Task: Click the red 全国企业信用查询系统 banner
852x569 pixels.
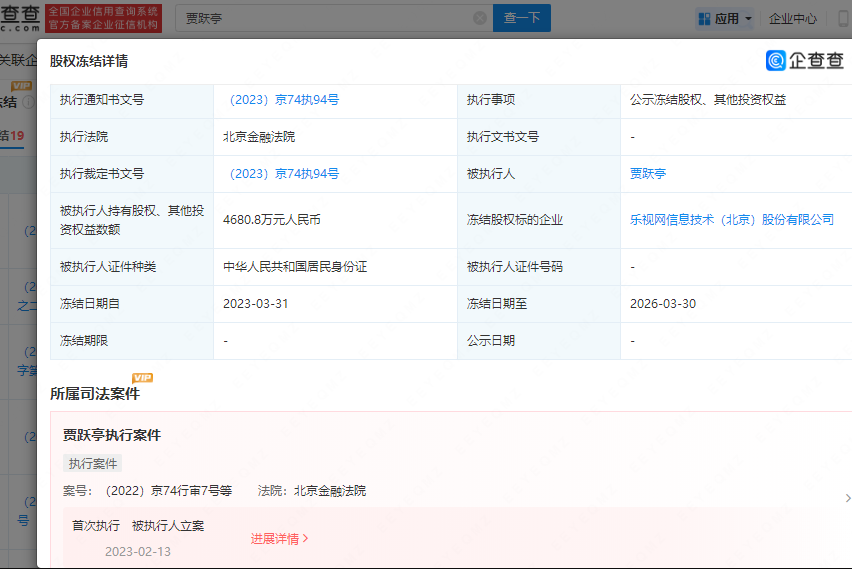Action: pyautogui.click(x=104, y=17)
